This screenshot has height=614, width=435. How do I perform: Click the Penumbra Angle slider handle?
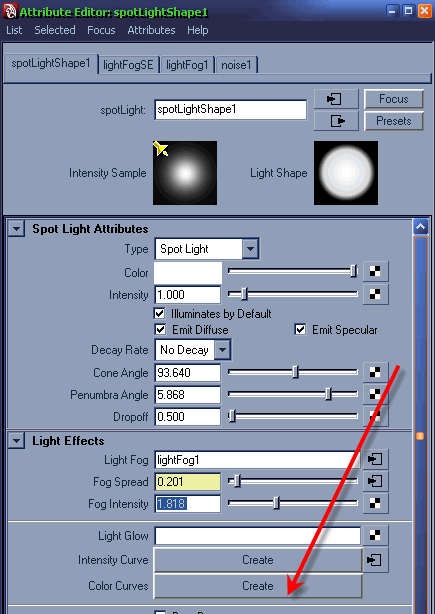coord(328,394)
